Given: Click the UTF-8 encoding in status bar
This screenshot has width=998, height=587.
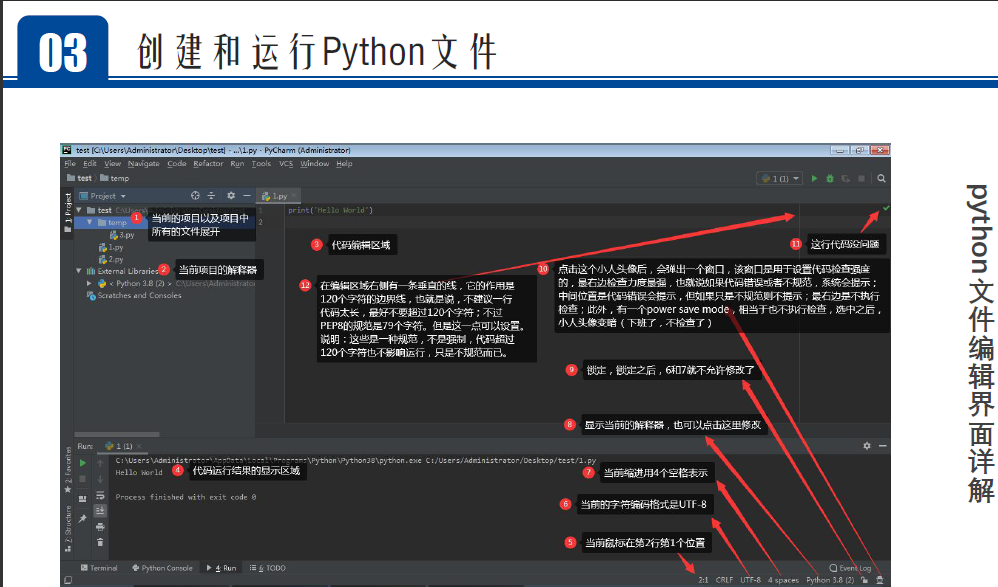Looking at the screenshot, I should 750,580.
